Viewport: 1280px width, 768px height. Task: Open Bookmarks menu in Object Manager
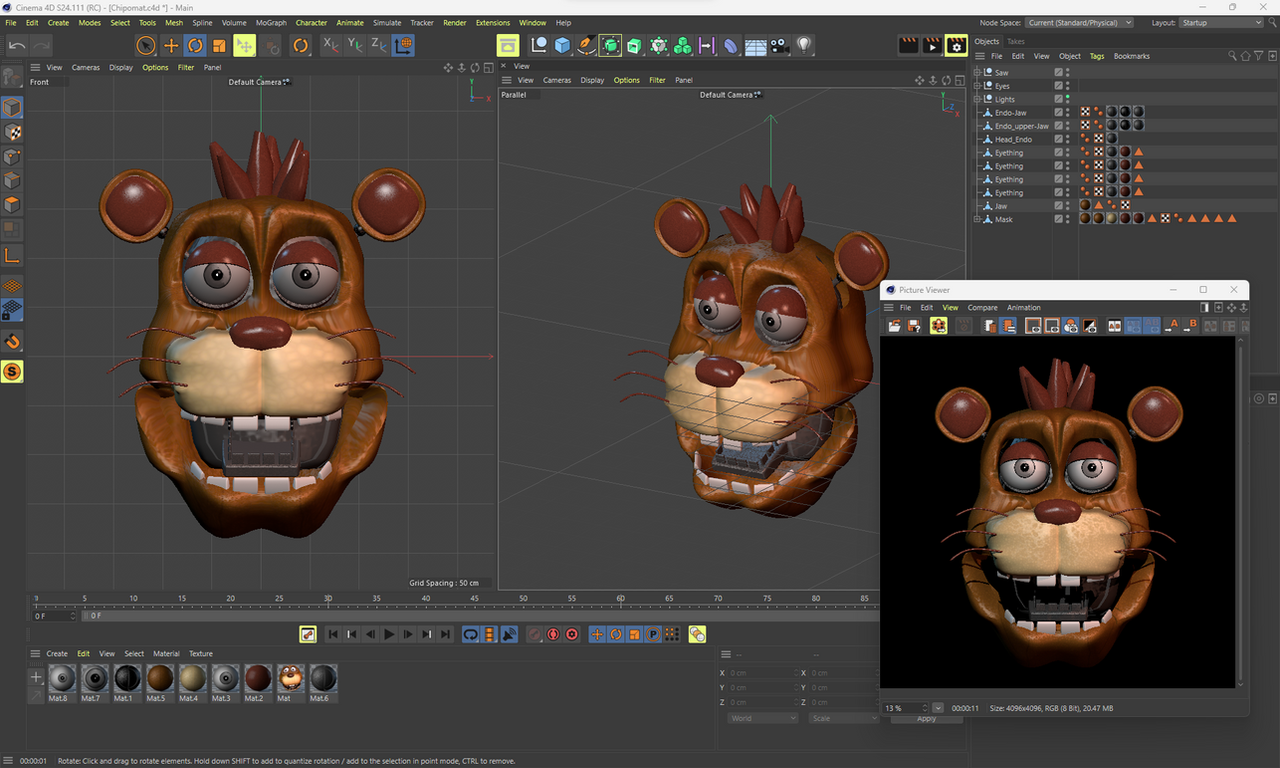pyautogui.click(x=1132, y=56)
